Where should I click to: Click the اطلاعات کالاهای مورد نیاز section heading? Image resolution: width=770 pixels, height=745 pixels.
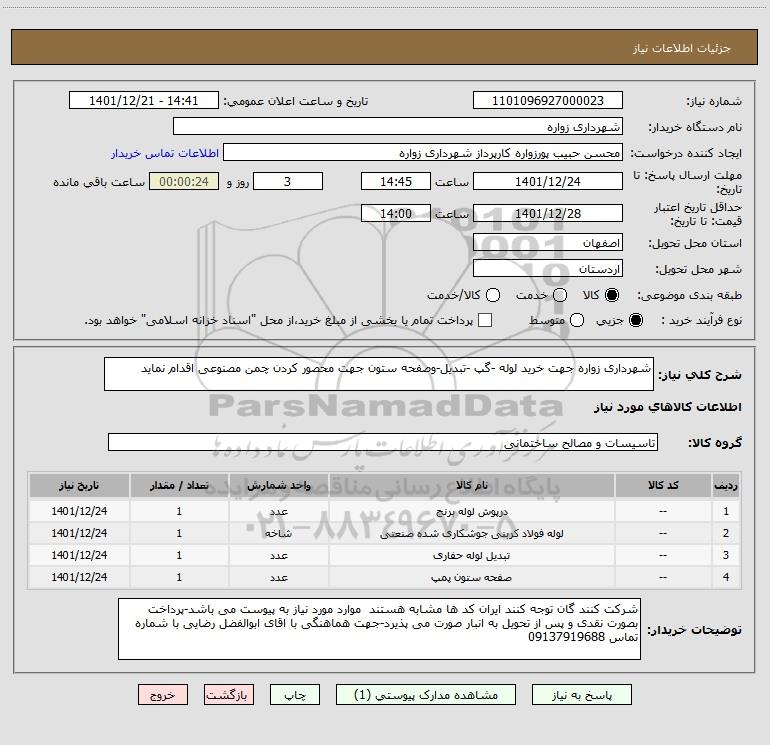(x=667, y=407)
